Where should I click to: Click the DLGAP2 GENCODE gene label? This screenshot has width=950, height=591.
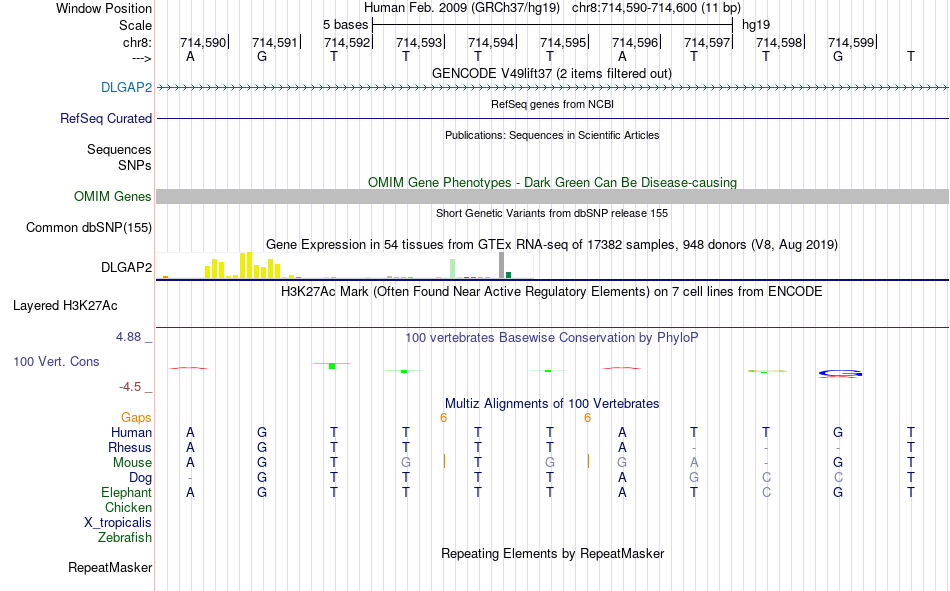click(x=126, y=87)
